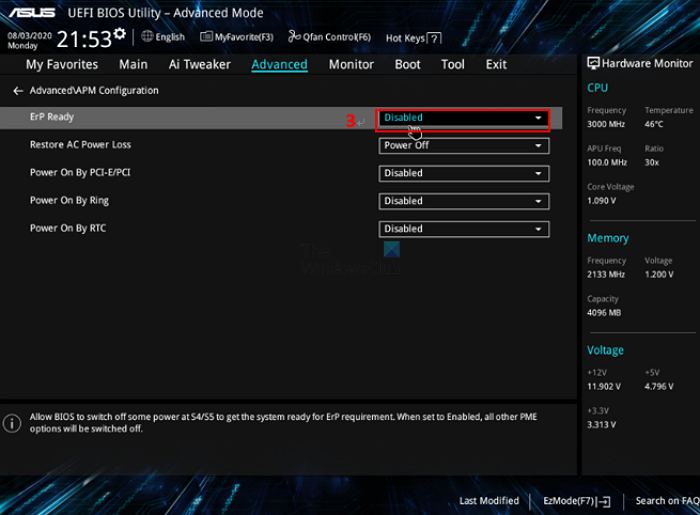Click the 21:53 clock time
700x515 pixels.
(x=84, y=39)
